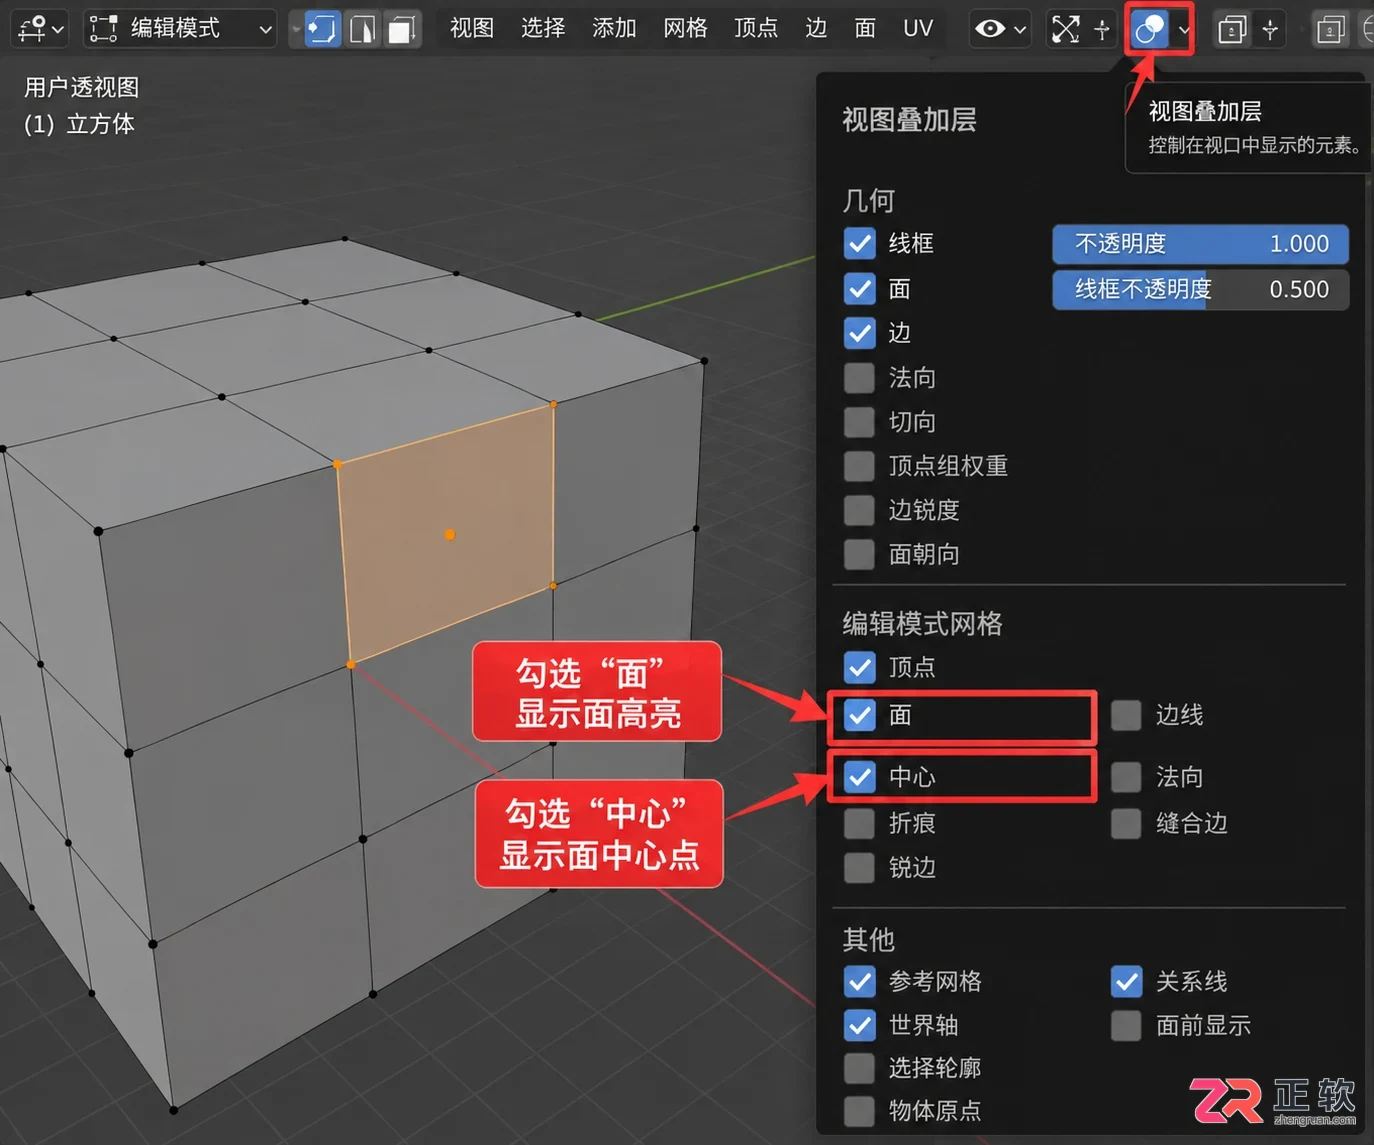This screenshot has height=1145, width=1374.
Task: Open the 网格 menu
Action: [685, 28]
